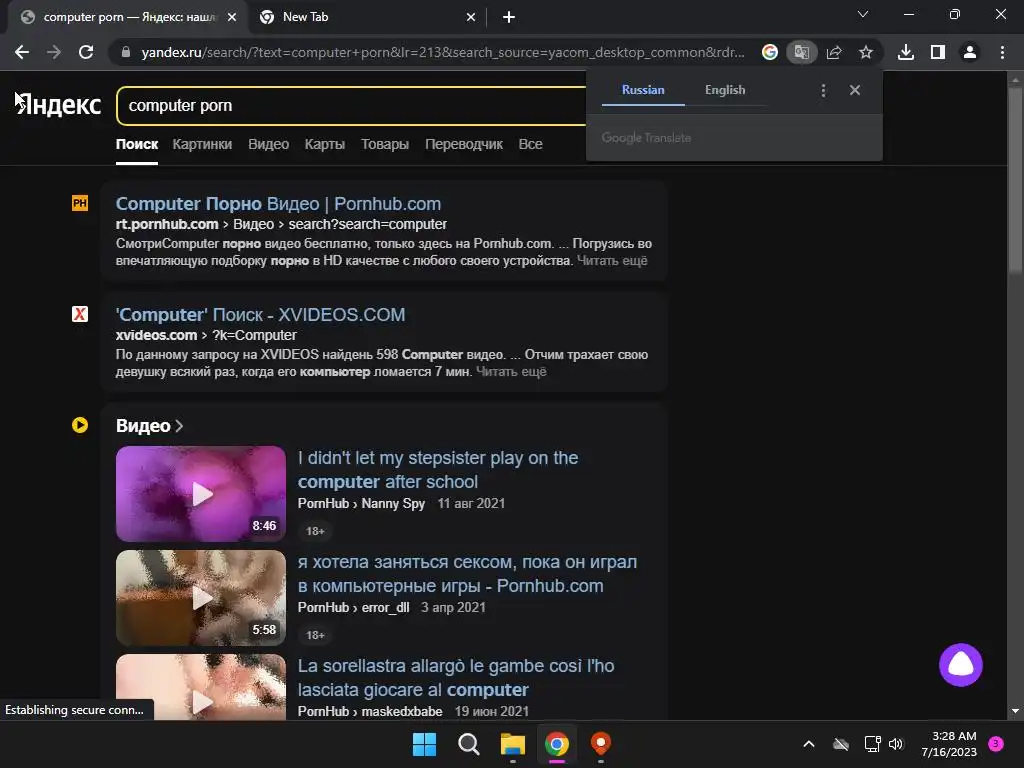Close the Google Translate popup
1024x768 pixels.
[855, 90]
